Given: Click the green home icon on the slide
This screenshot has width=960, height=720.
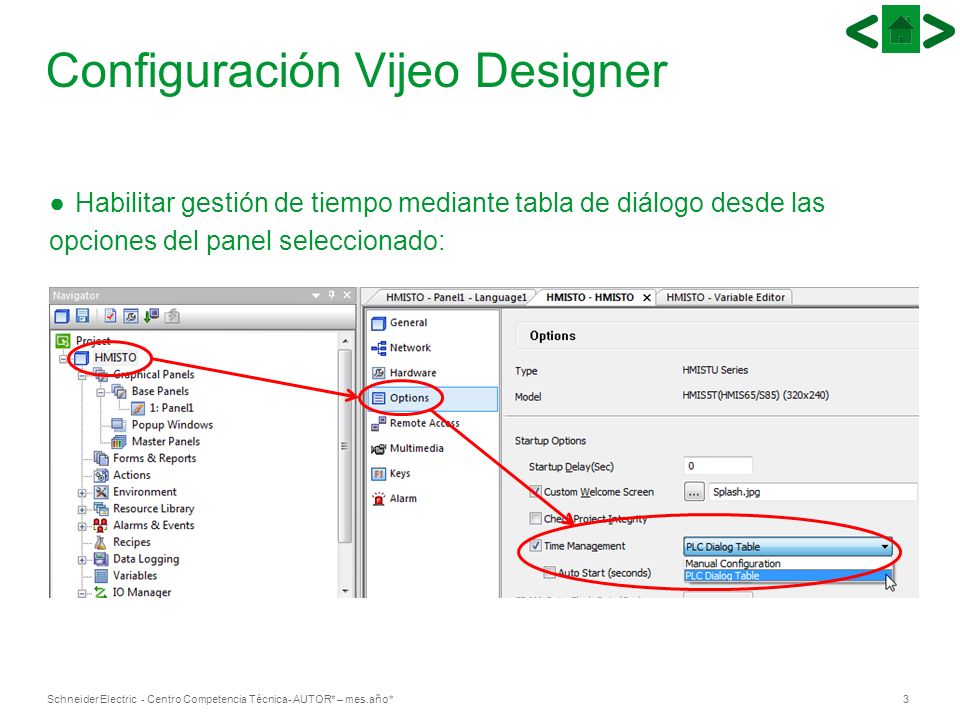Looking at the screenshot, I should click(x=901, y=29).
